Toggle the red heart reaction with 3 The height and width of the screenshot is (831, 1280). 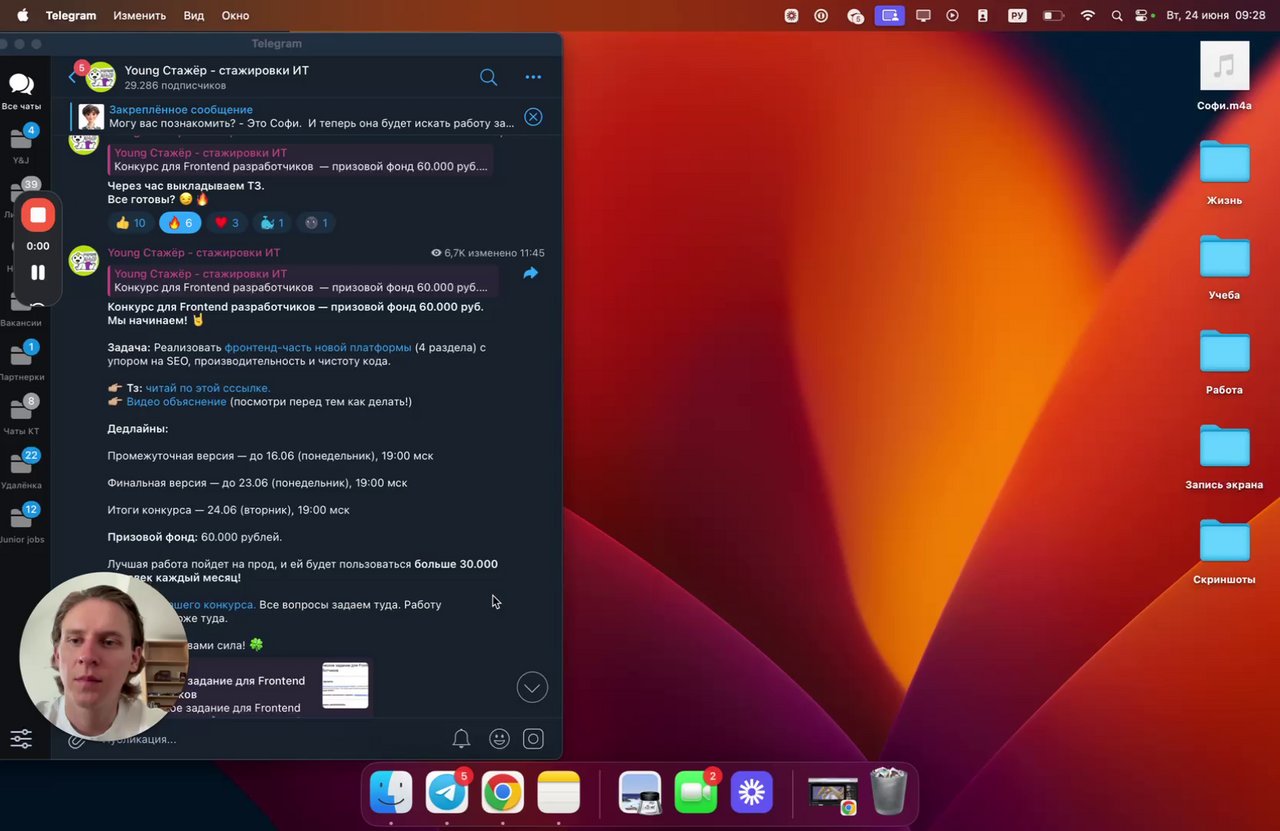tap(227, 223)
